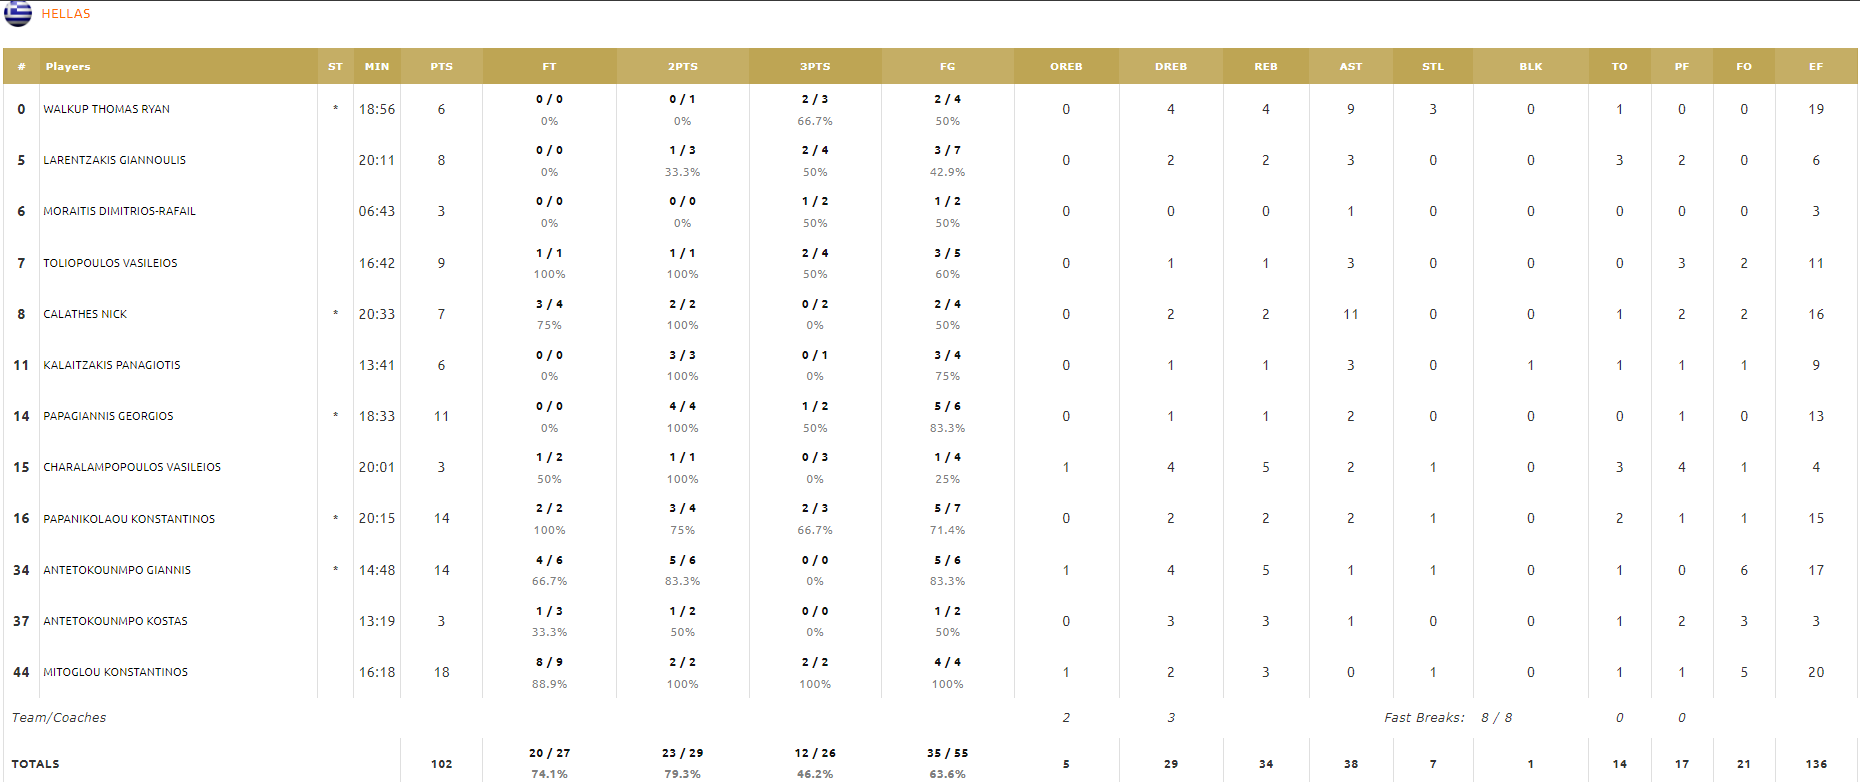Click the REB column header
The width and height of the screenshot is (1860, 782).
(1266, 66)
